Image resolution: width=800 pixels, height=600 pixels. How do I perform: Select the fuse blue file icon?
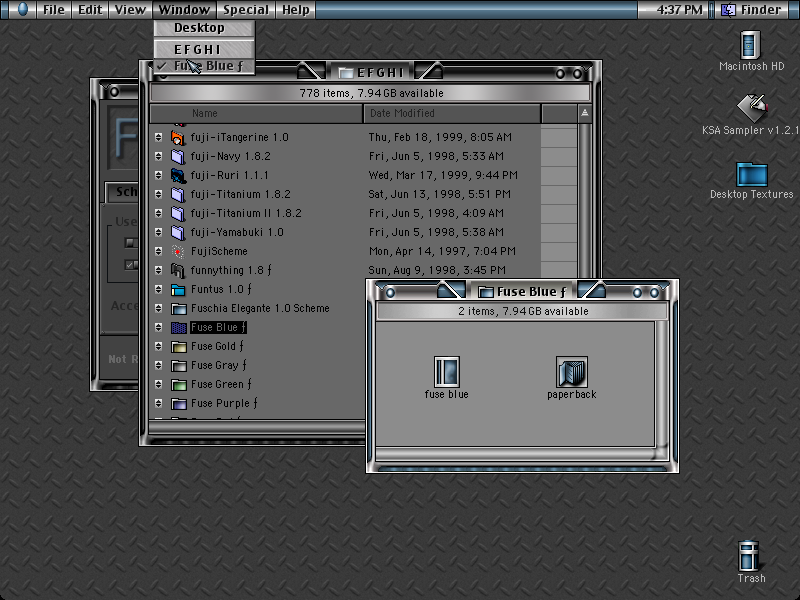click(447, 372)
